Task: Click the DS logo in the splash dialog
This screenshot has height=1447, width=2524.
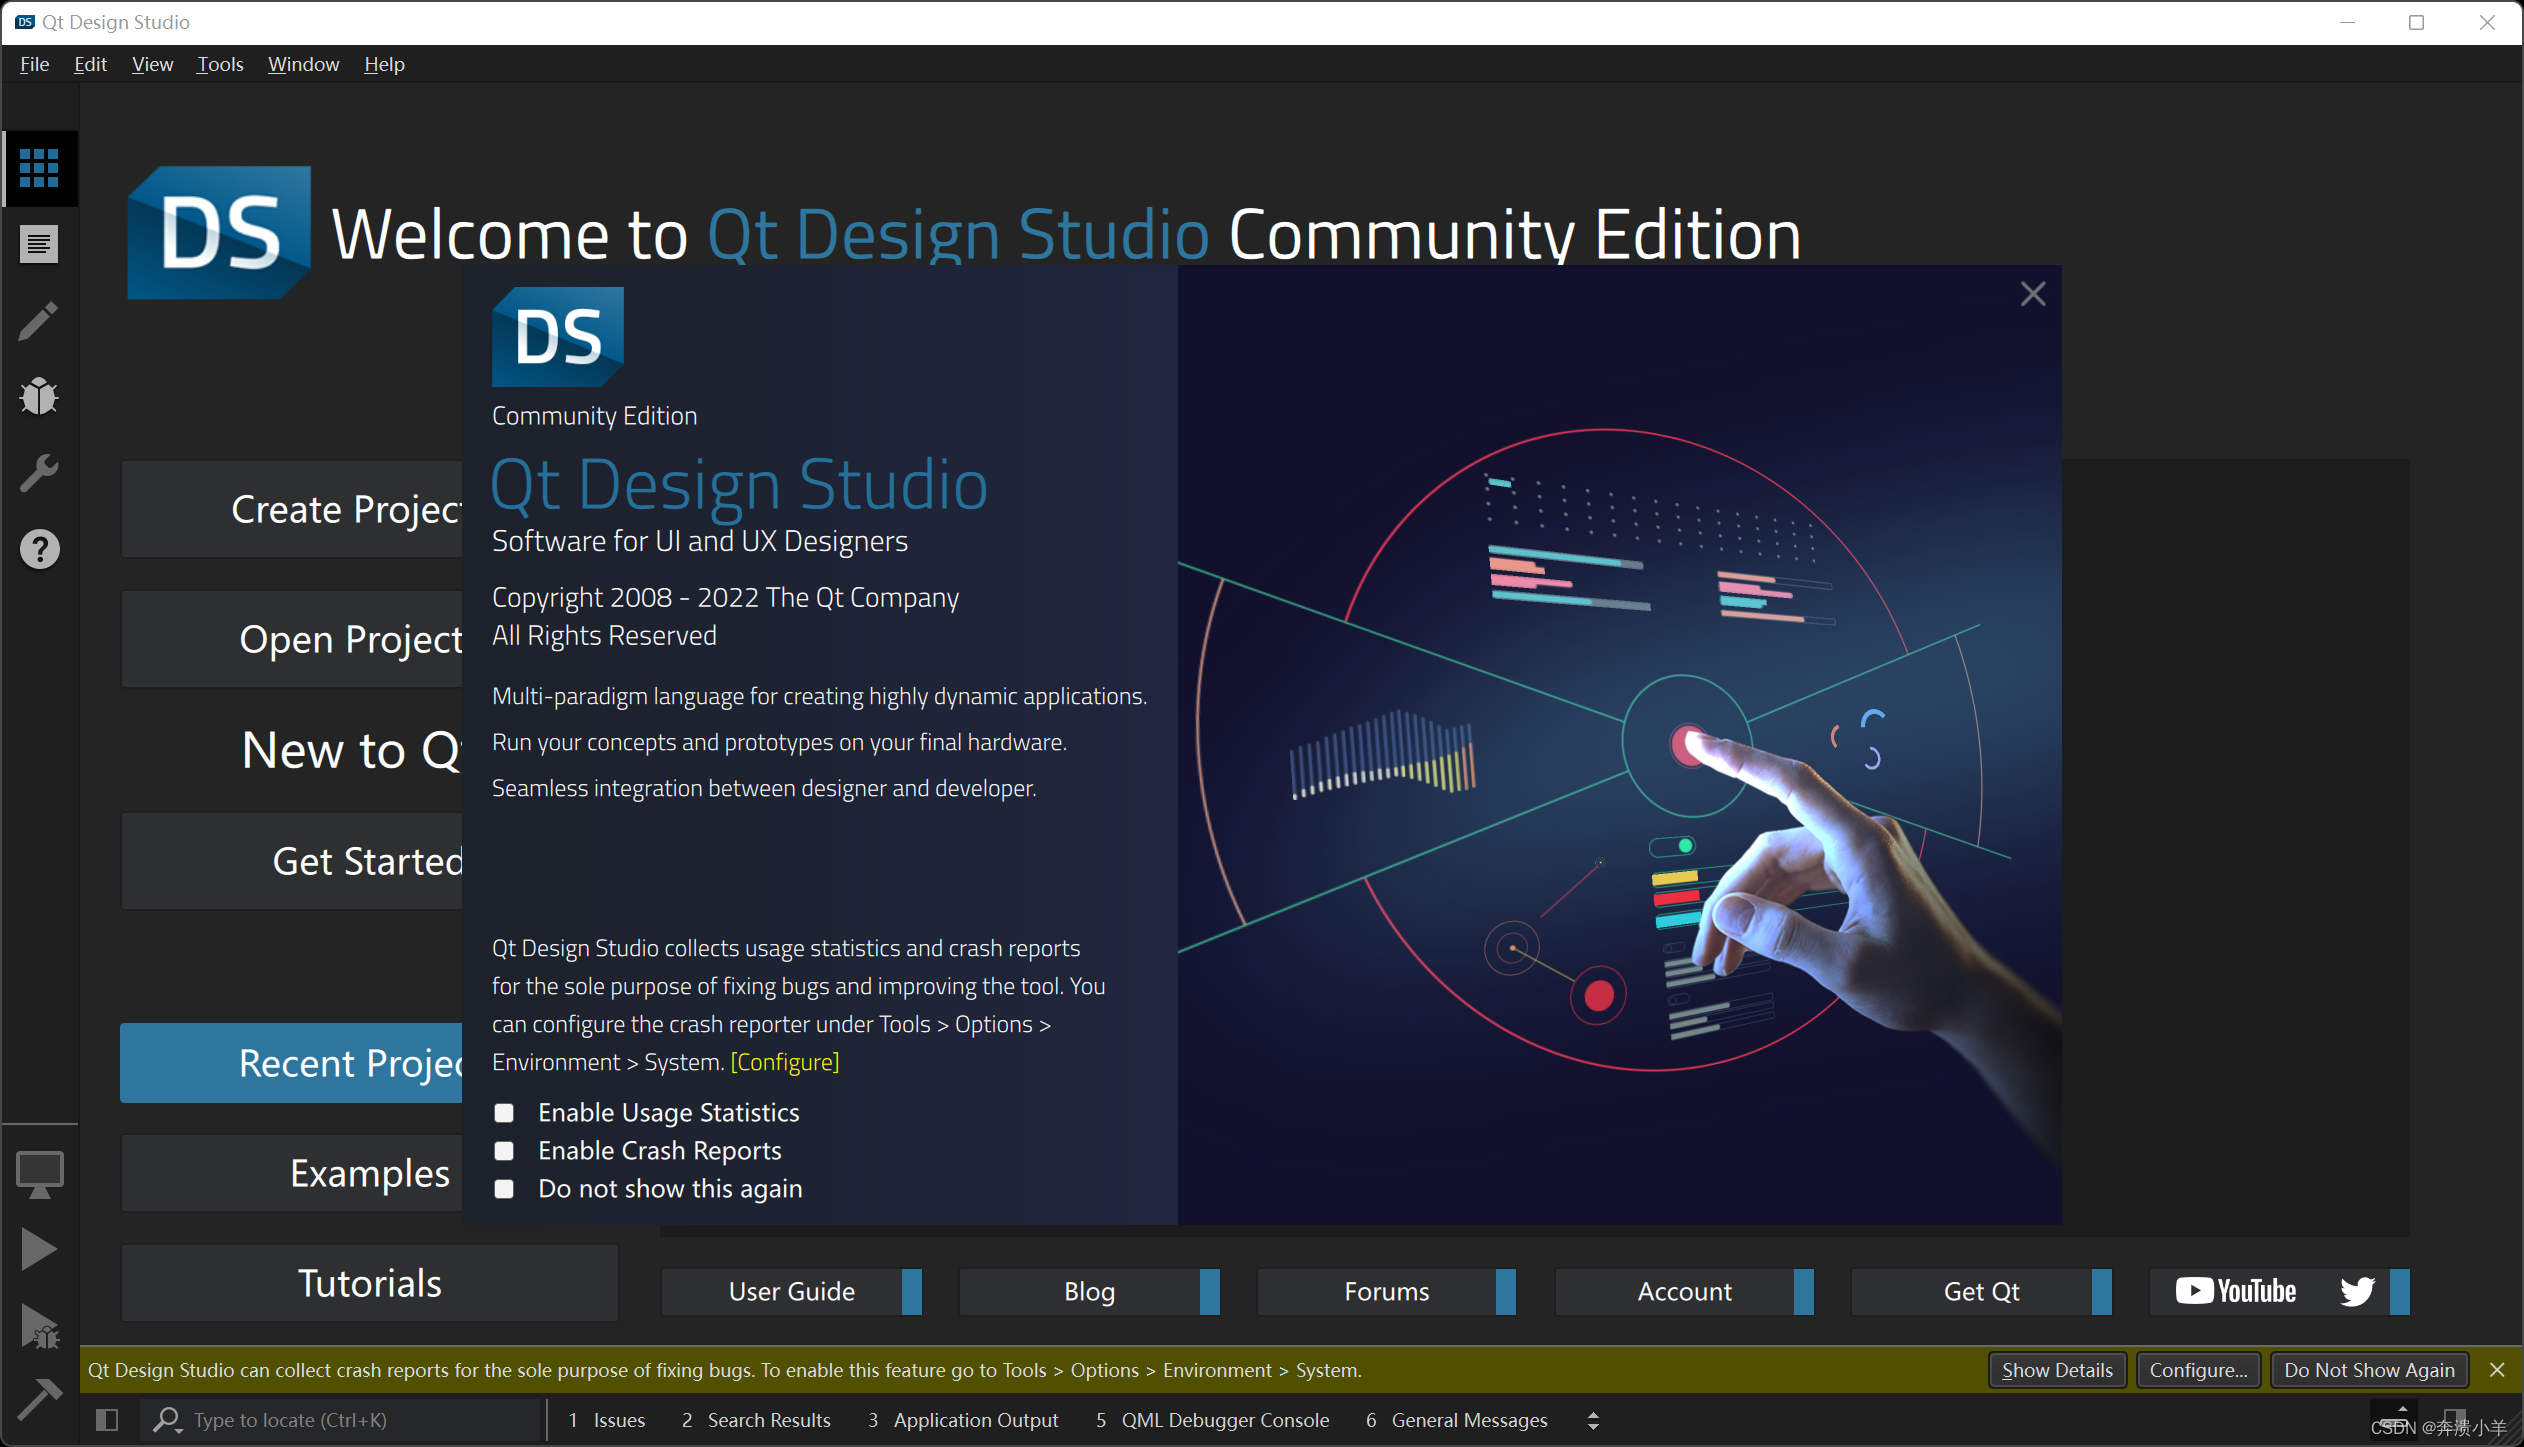Action: pyautogui.click(x=558, y=337)
